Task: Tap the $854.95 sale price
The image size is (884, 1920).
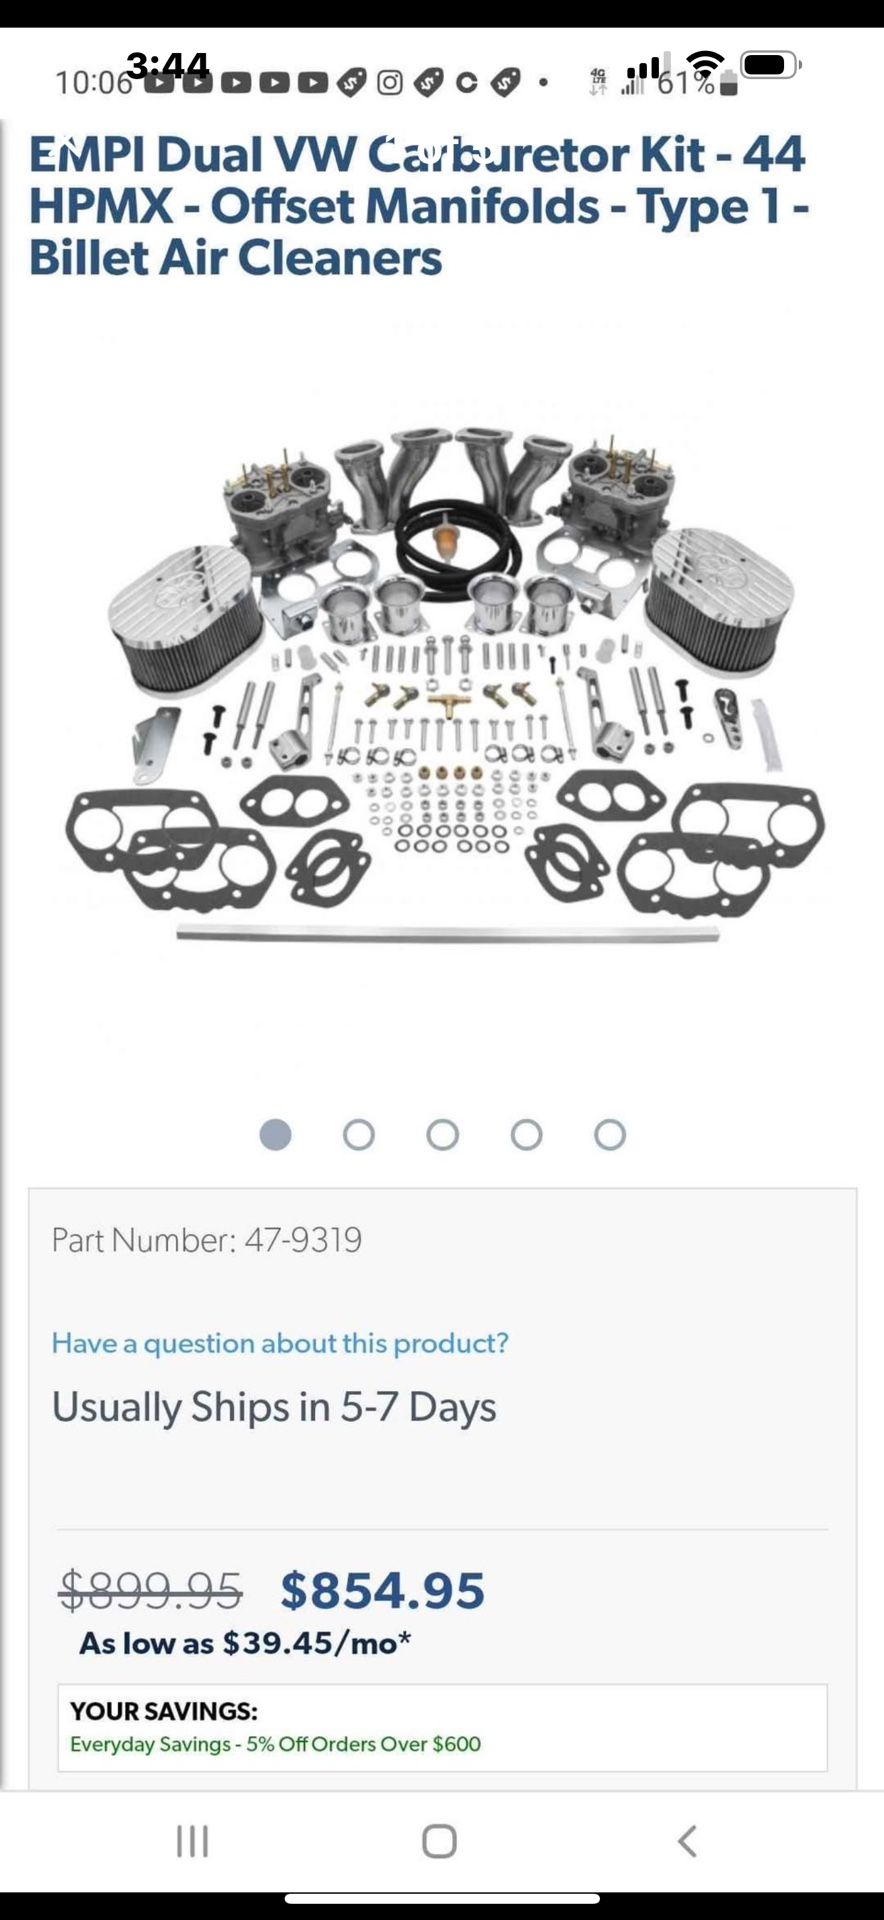Action: [382, 1590]
